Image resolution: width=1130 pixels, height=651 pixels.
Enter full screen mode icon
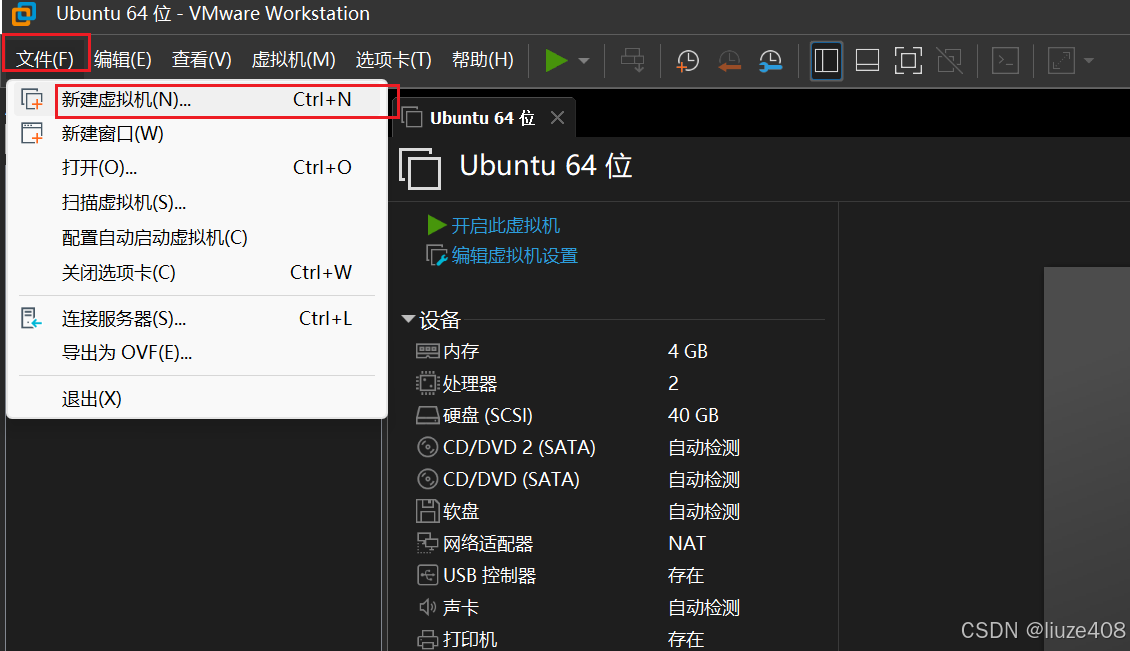tap(908, 61)
